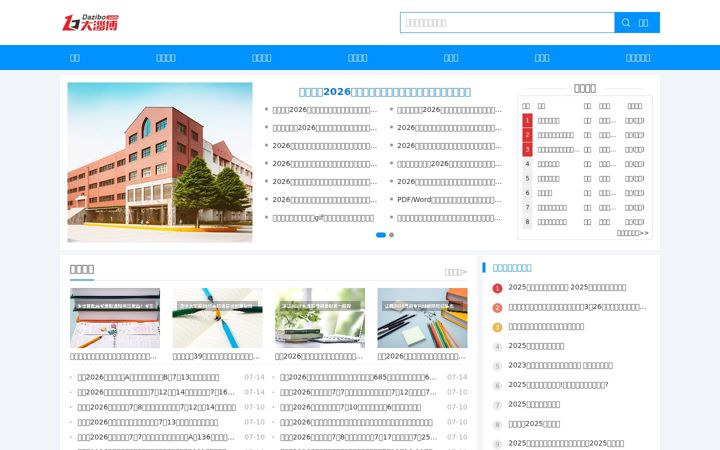Open the news item mentioning 7, 17 and 25
This screenshot has height=450, width=720.
358,437
